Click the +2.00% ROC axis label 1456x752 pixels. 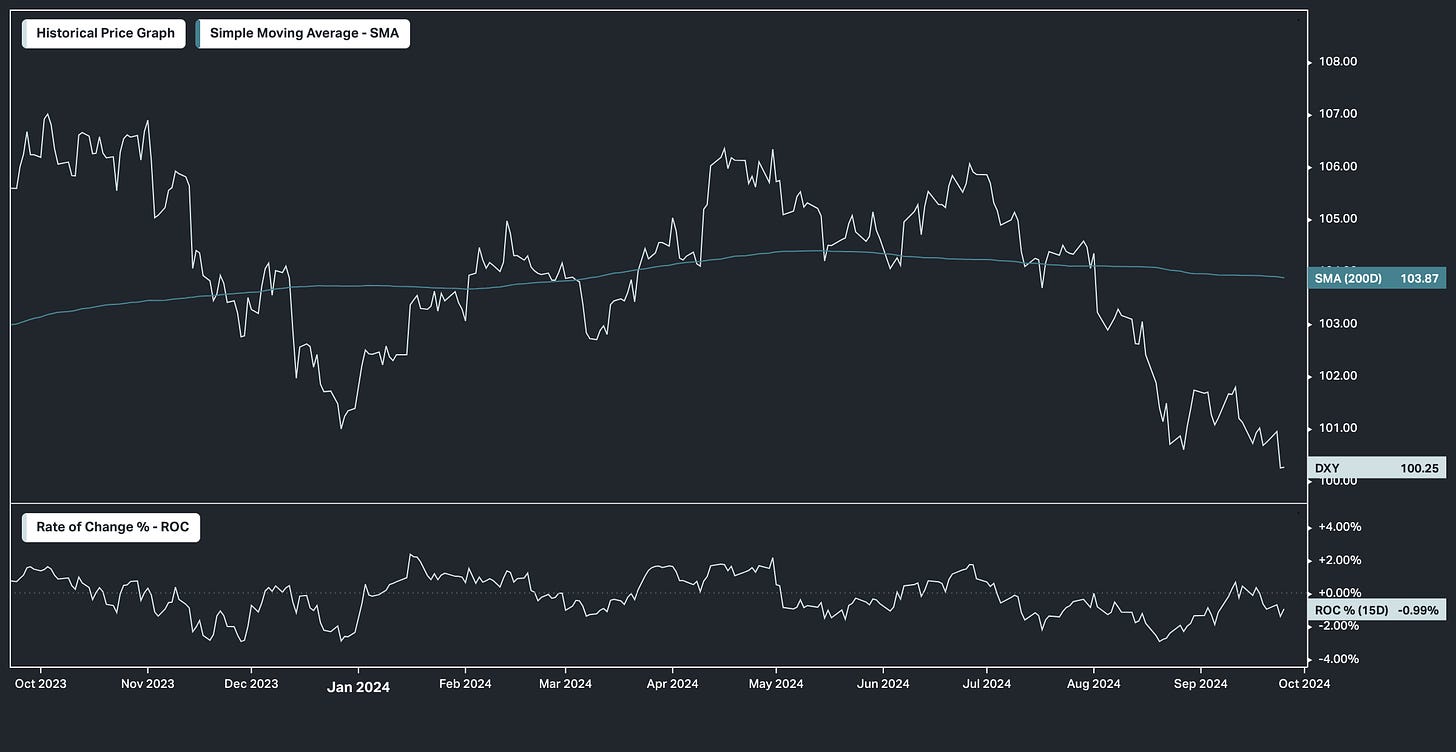pyautogui.click(x=1342, y=560)
